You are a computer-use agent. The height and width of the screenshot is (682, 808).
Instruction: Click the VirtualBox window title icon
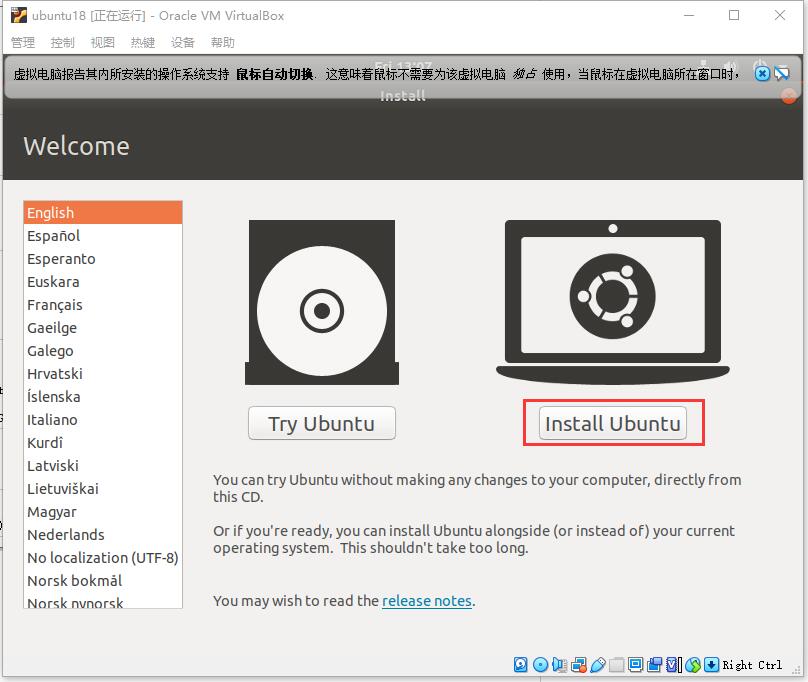[x=19, y=15]
